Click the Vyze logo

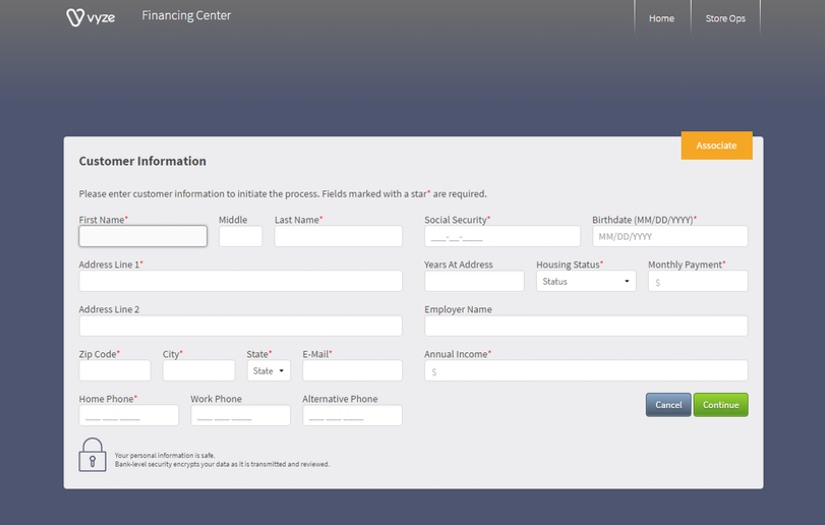(x=90, y=17)
